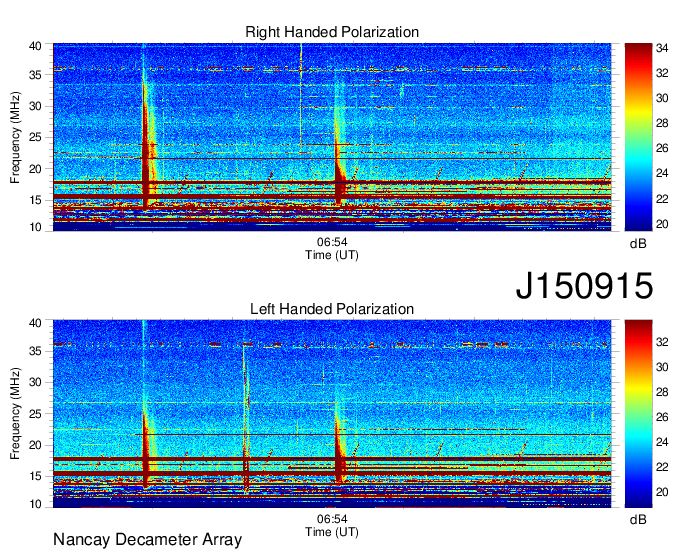Image resolution: width=680 pixels, height=552 pixels.
Task: Click the dB unit label below right-handed colorbar
Action: point(638,244)
